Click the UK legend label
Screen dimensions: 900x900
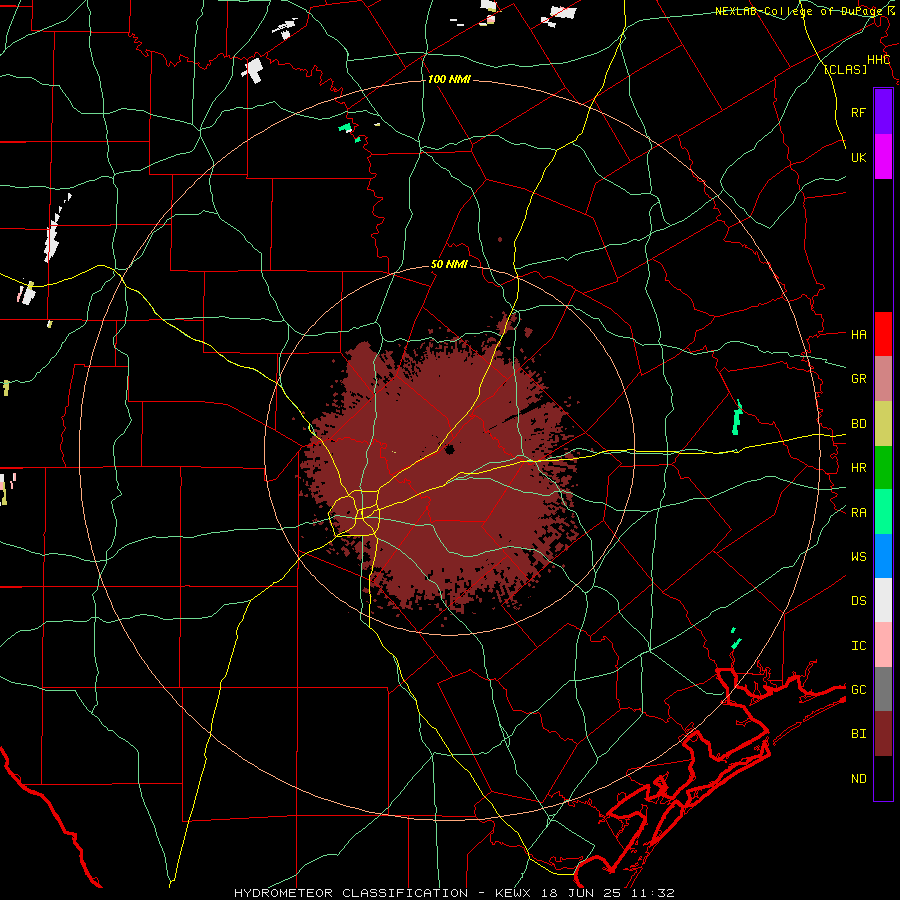point(858,157)
